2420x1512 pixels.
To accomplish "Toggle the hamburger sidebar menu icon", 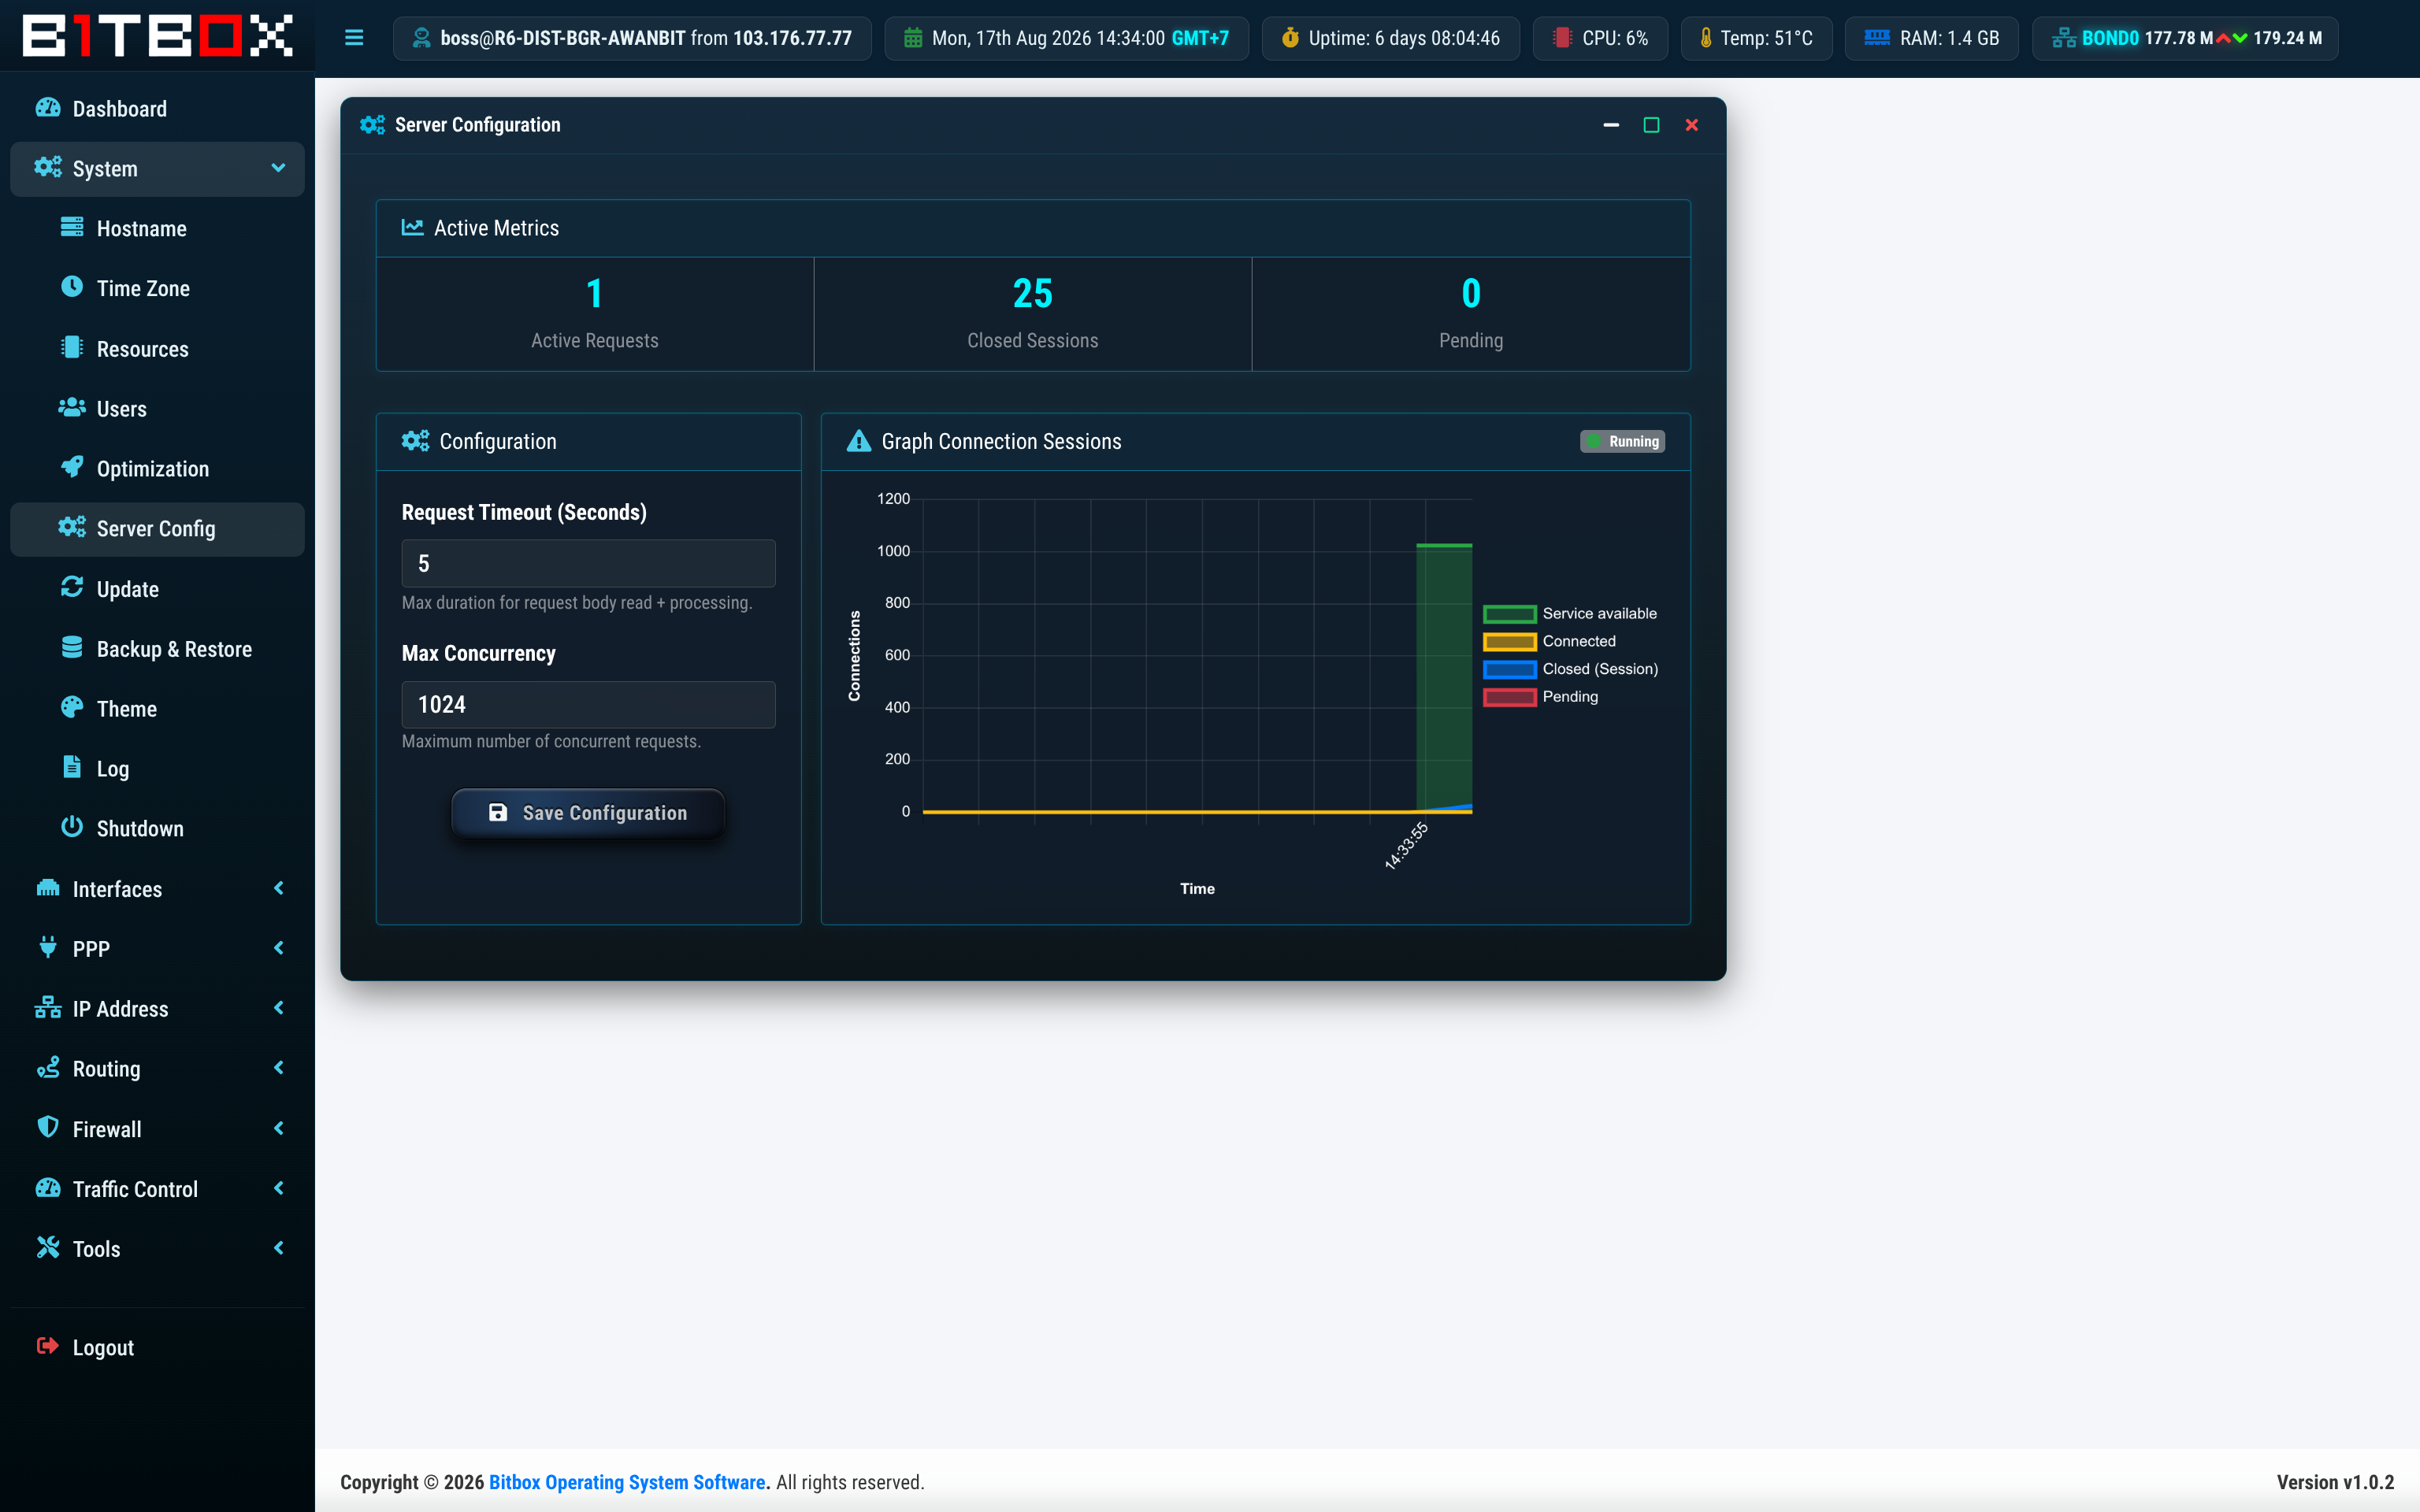I will [354, 38].
